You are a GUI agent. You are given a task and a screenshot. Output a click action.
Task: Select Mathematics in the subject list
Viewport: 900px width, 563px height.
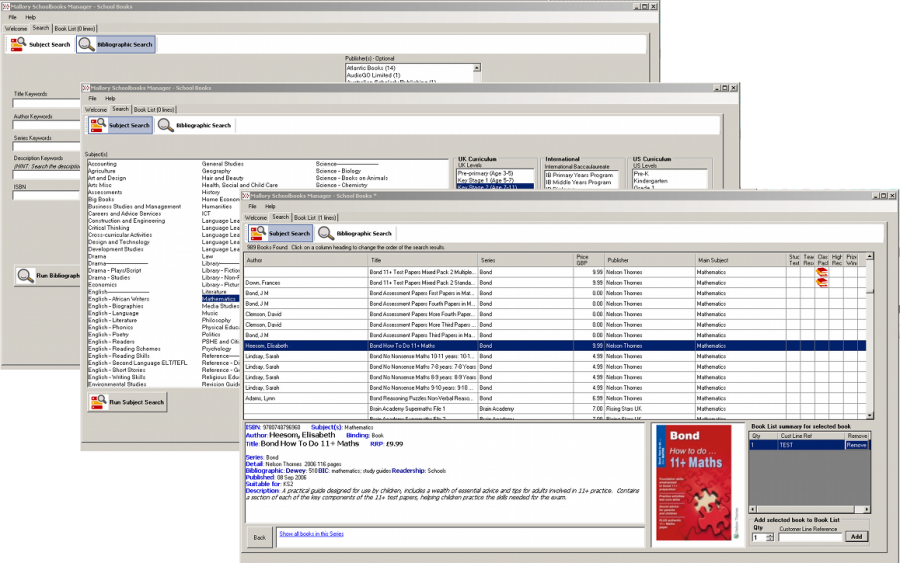point(219,298)
